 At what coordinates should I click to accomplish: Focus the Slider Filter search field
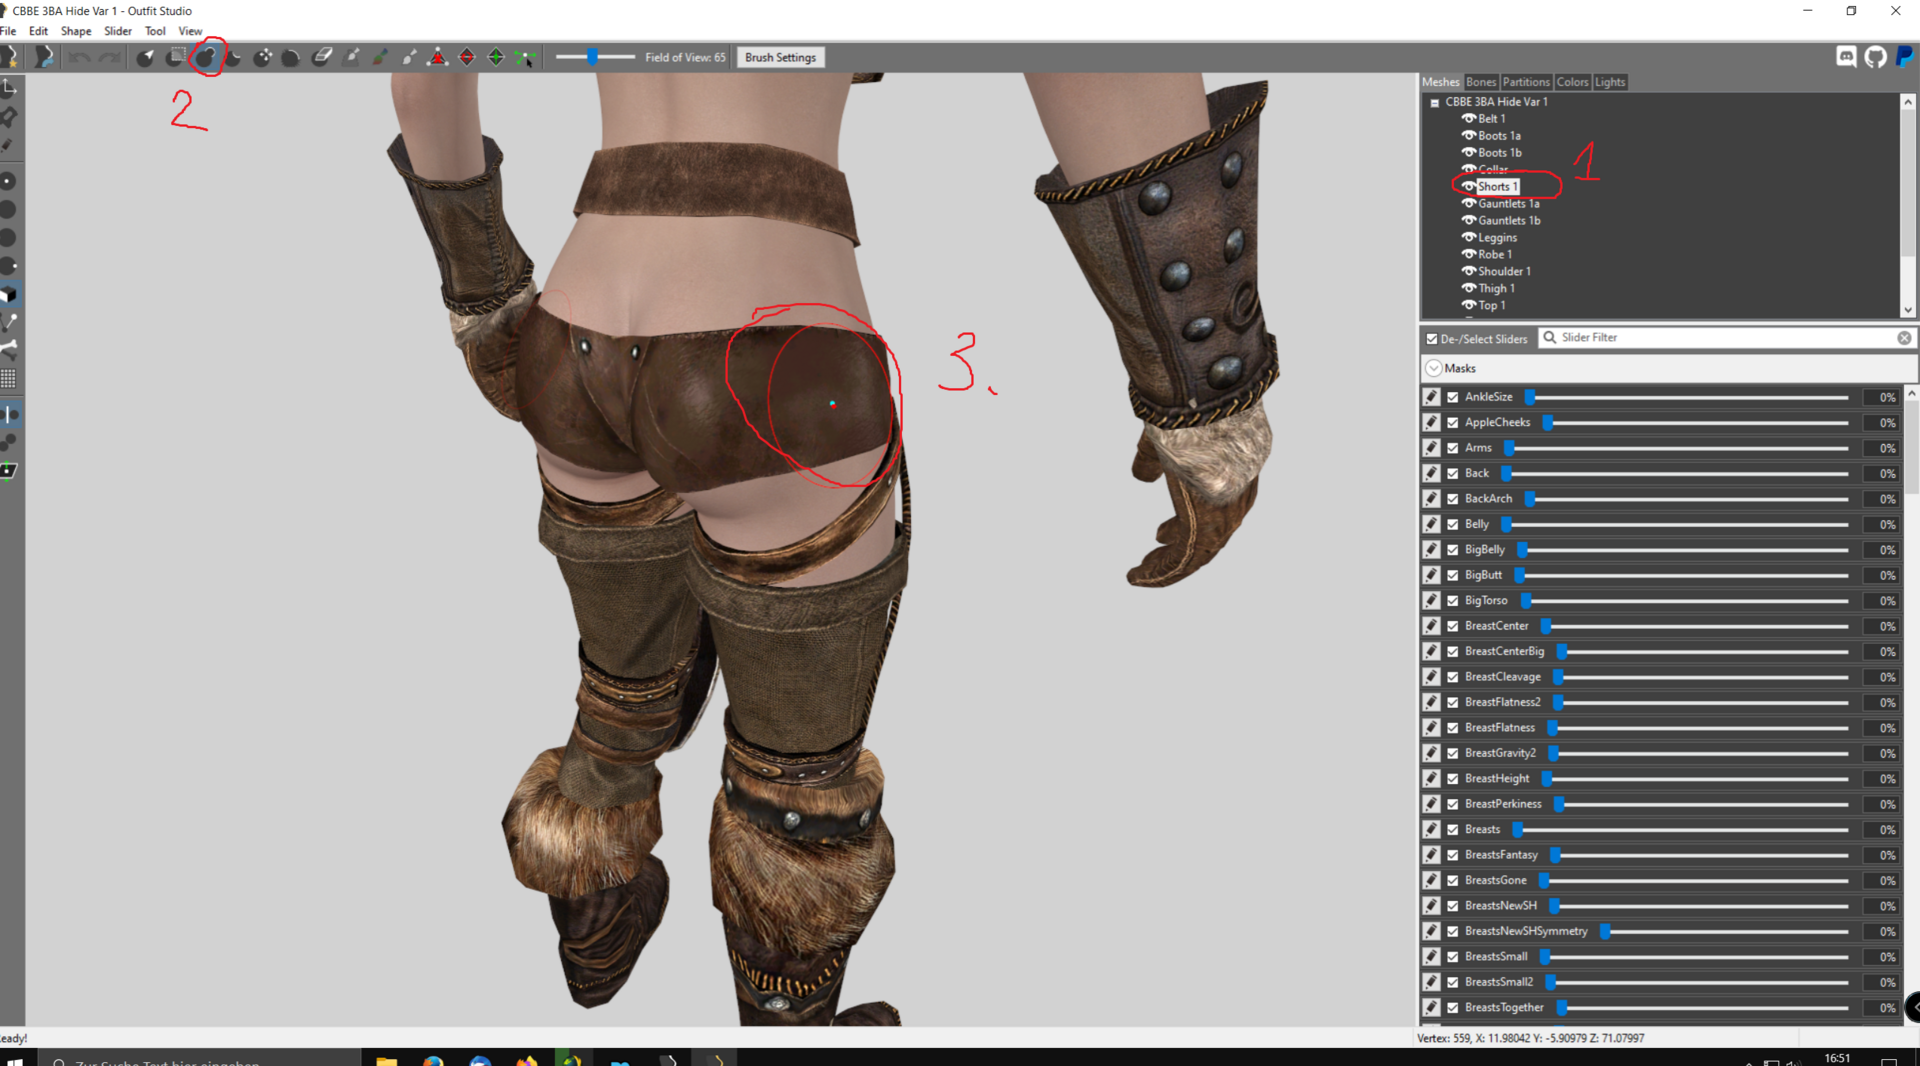1725,338
